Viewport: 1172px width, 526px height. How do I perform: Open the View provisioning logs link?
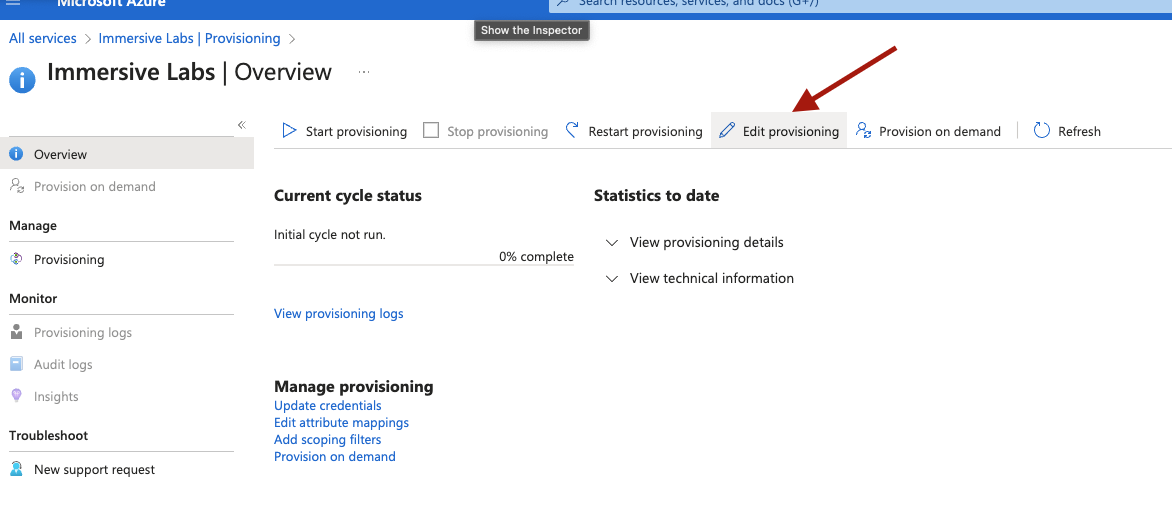[339, 313]
